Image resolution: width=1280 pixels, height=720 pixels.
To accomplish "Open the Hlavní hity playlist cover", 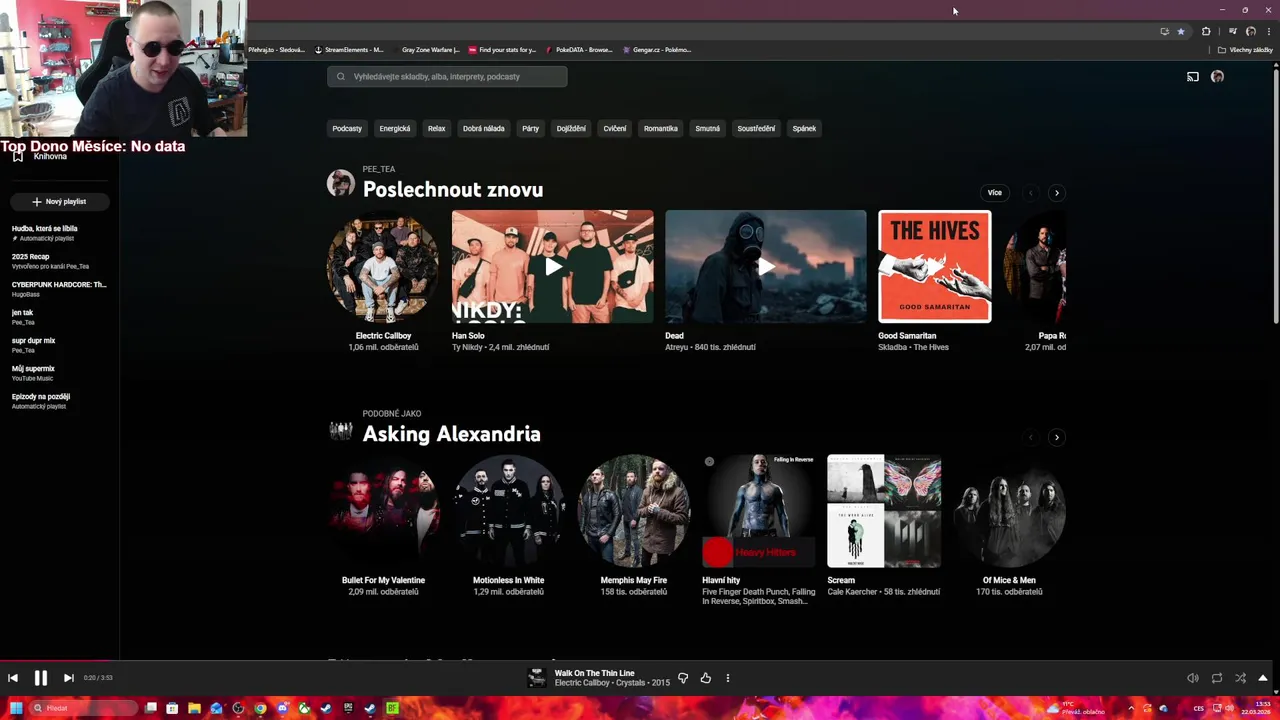I will coord(759,511).
